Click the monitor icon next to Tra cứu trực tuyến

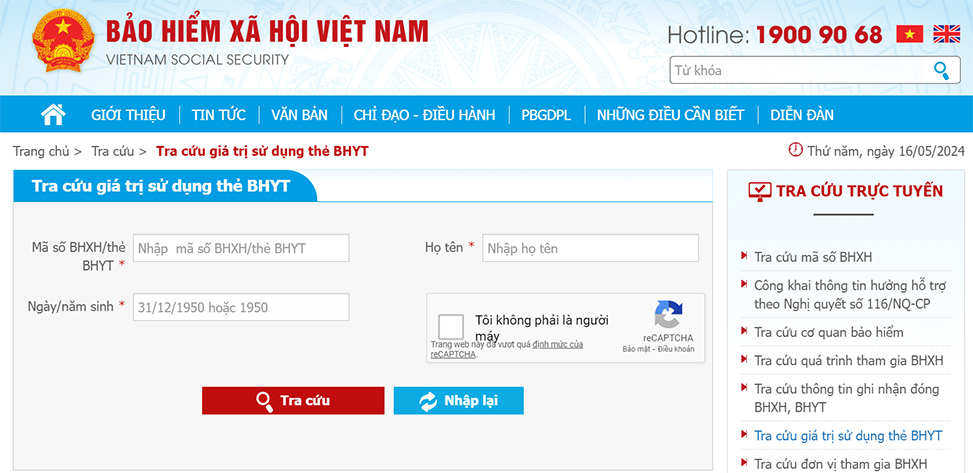click(760, 191)
